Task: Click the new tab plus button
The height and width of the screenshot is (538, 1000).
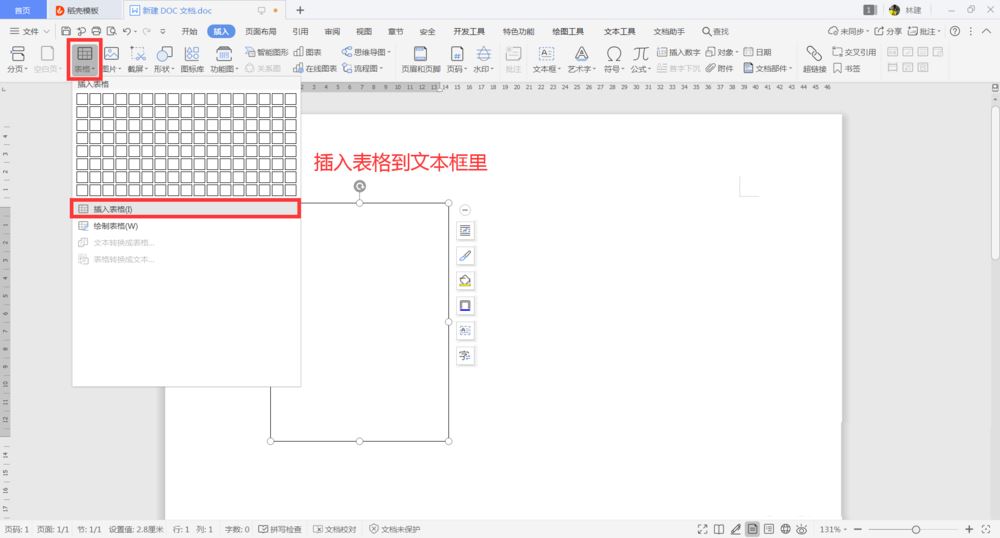Action: tap(300, 10)
